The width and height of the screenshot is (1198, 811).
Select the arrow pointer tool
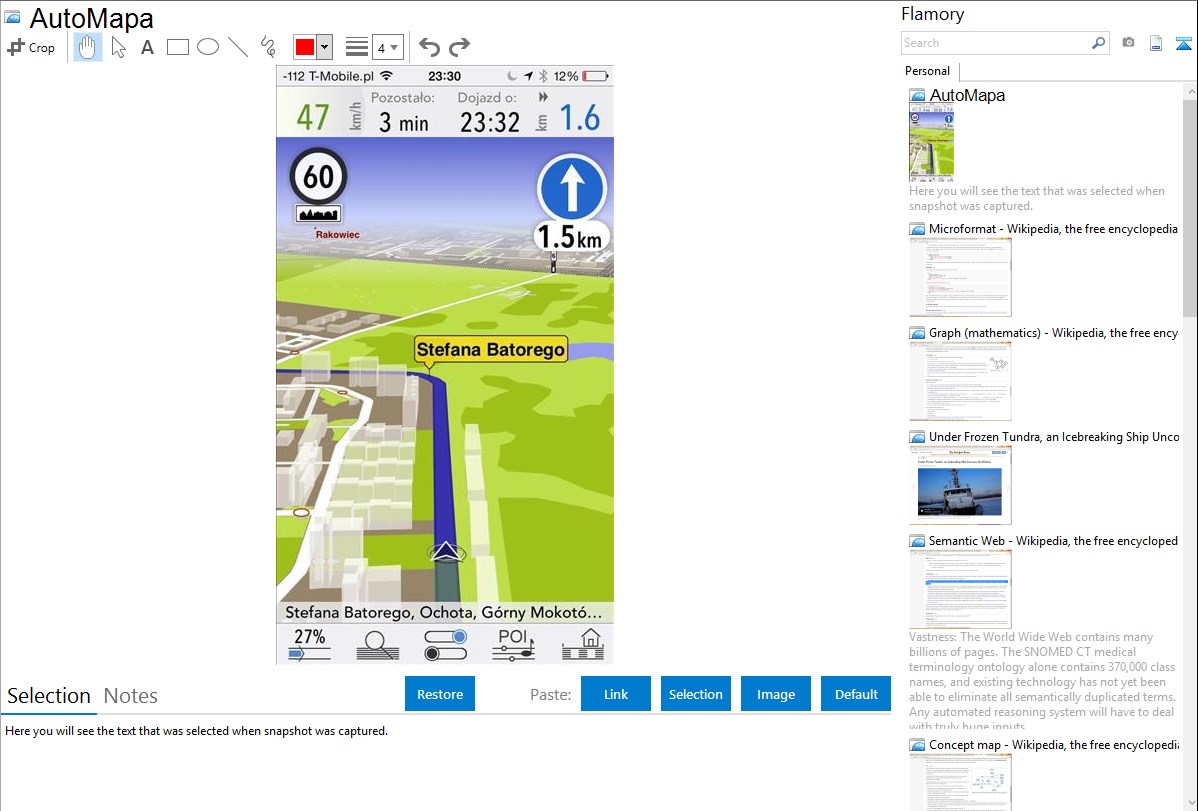coord(118,47)
